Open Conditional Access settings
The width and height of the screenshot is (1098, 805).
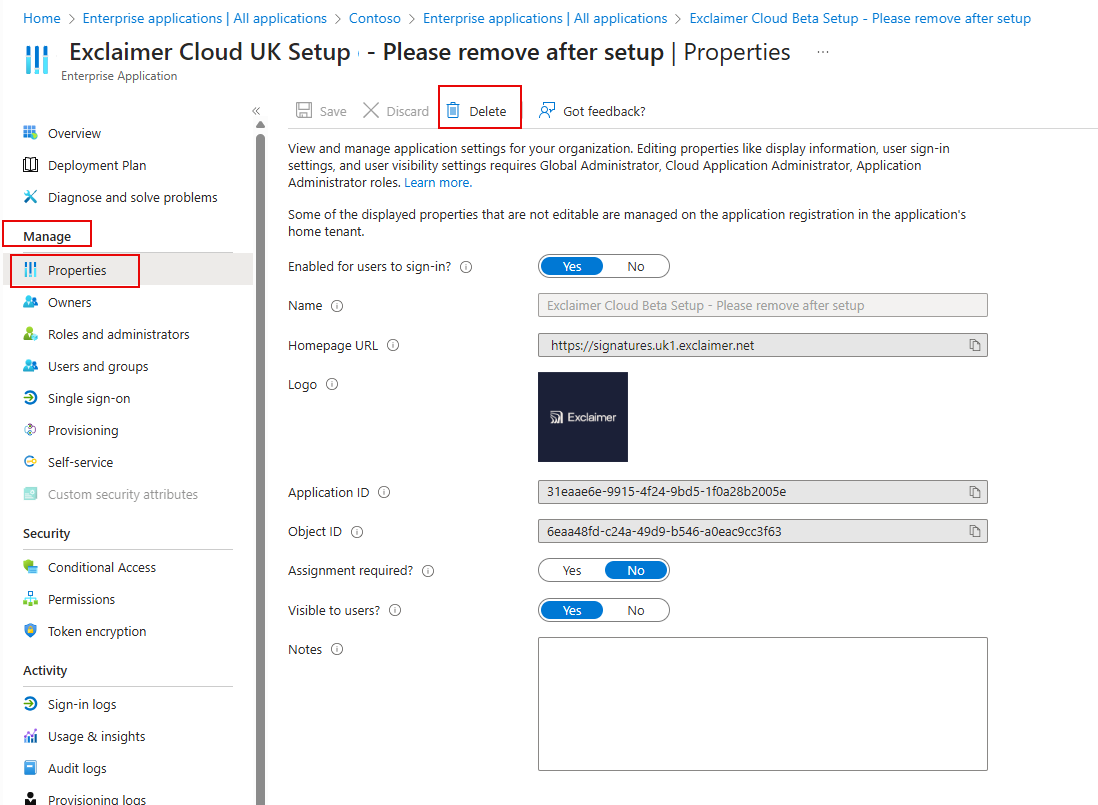102,567
